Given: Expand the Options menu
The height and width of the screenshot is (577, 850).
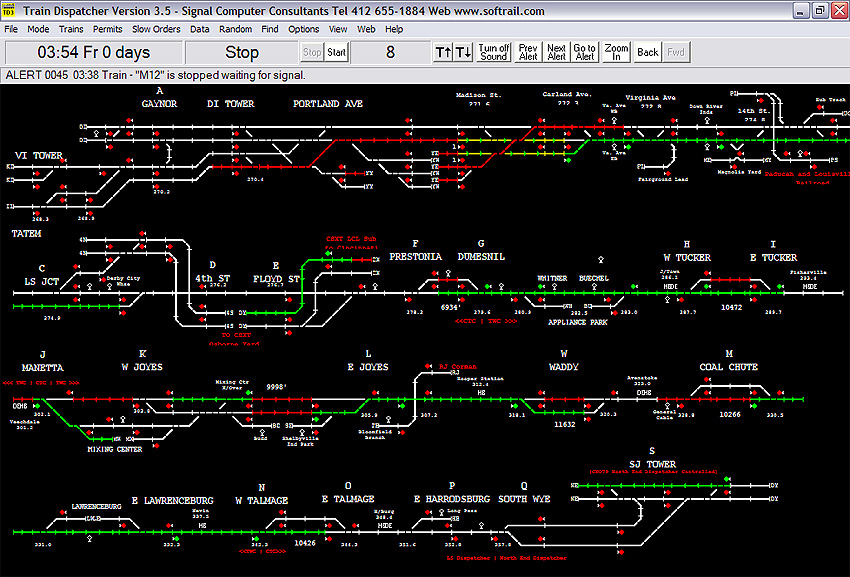Looking at the screenshot, I should tap(304, 29).
